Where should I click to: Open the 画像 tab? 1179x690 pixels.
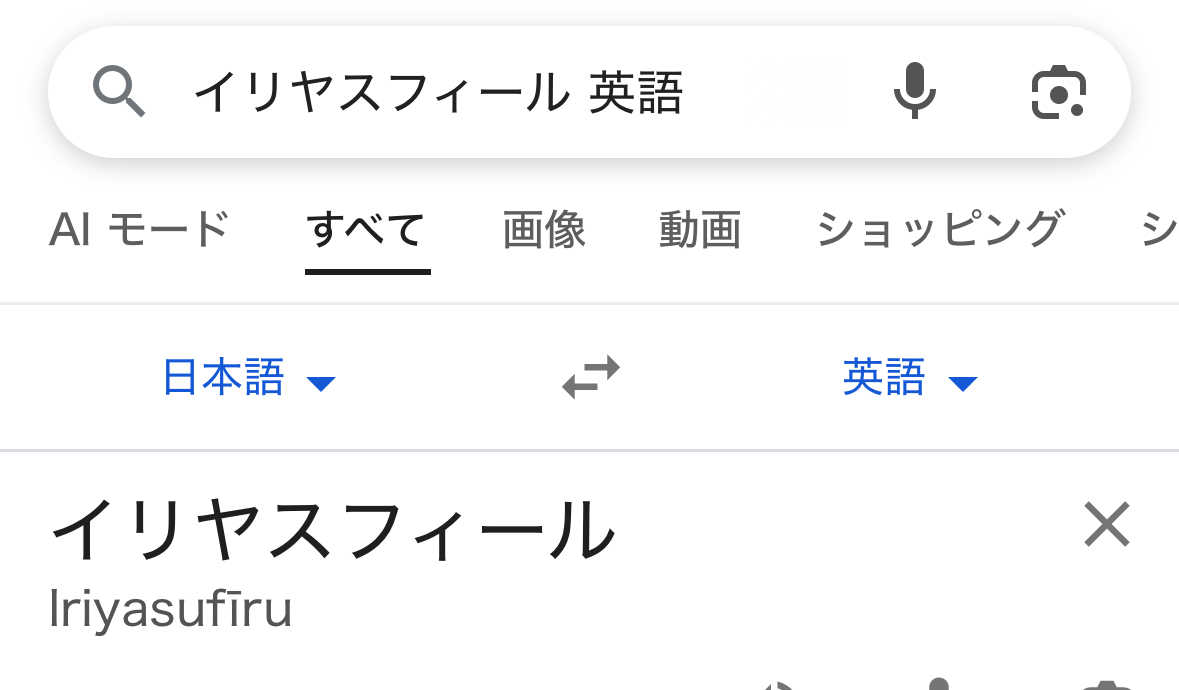(544, 230)
